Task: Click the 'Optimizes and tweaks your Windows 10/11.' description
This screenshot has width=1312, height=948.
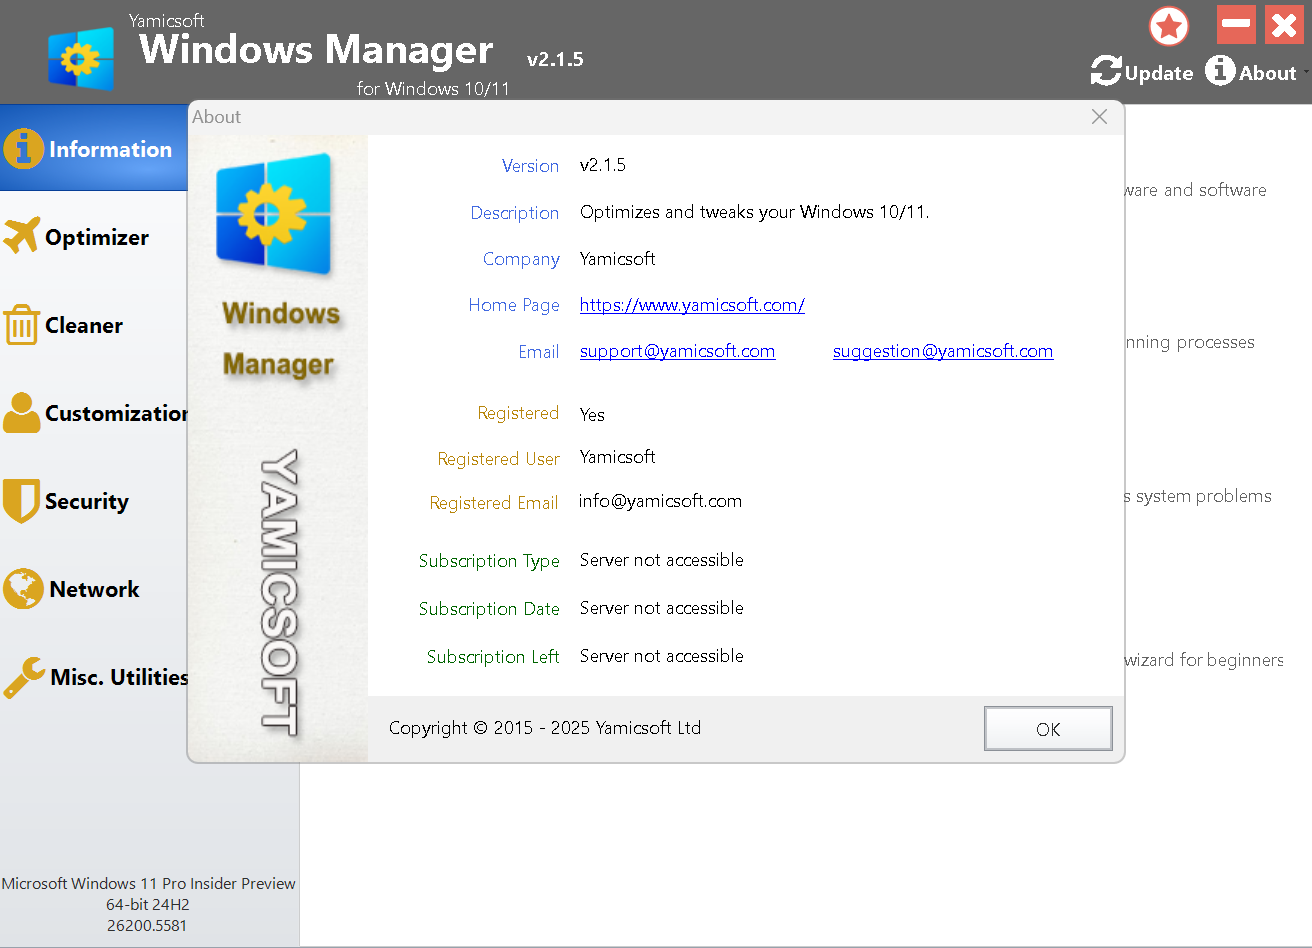Action: click(755, 212)
